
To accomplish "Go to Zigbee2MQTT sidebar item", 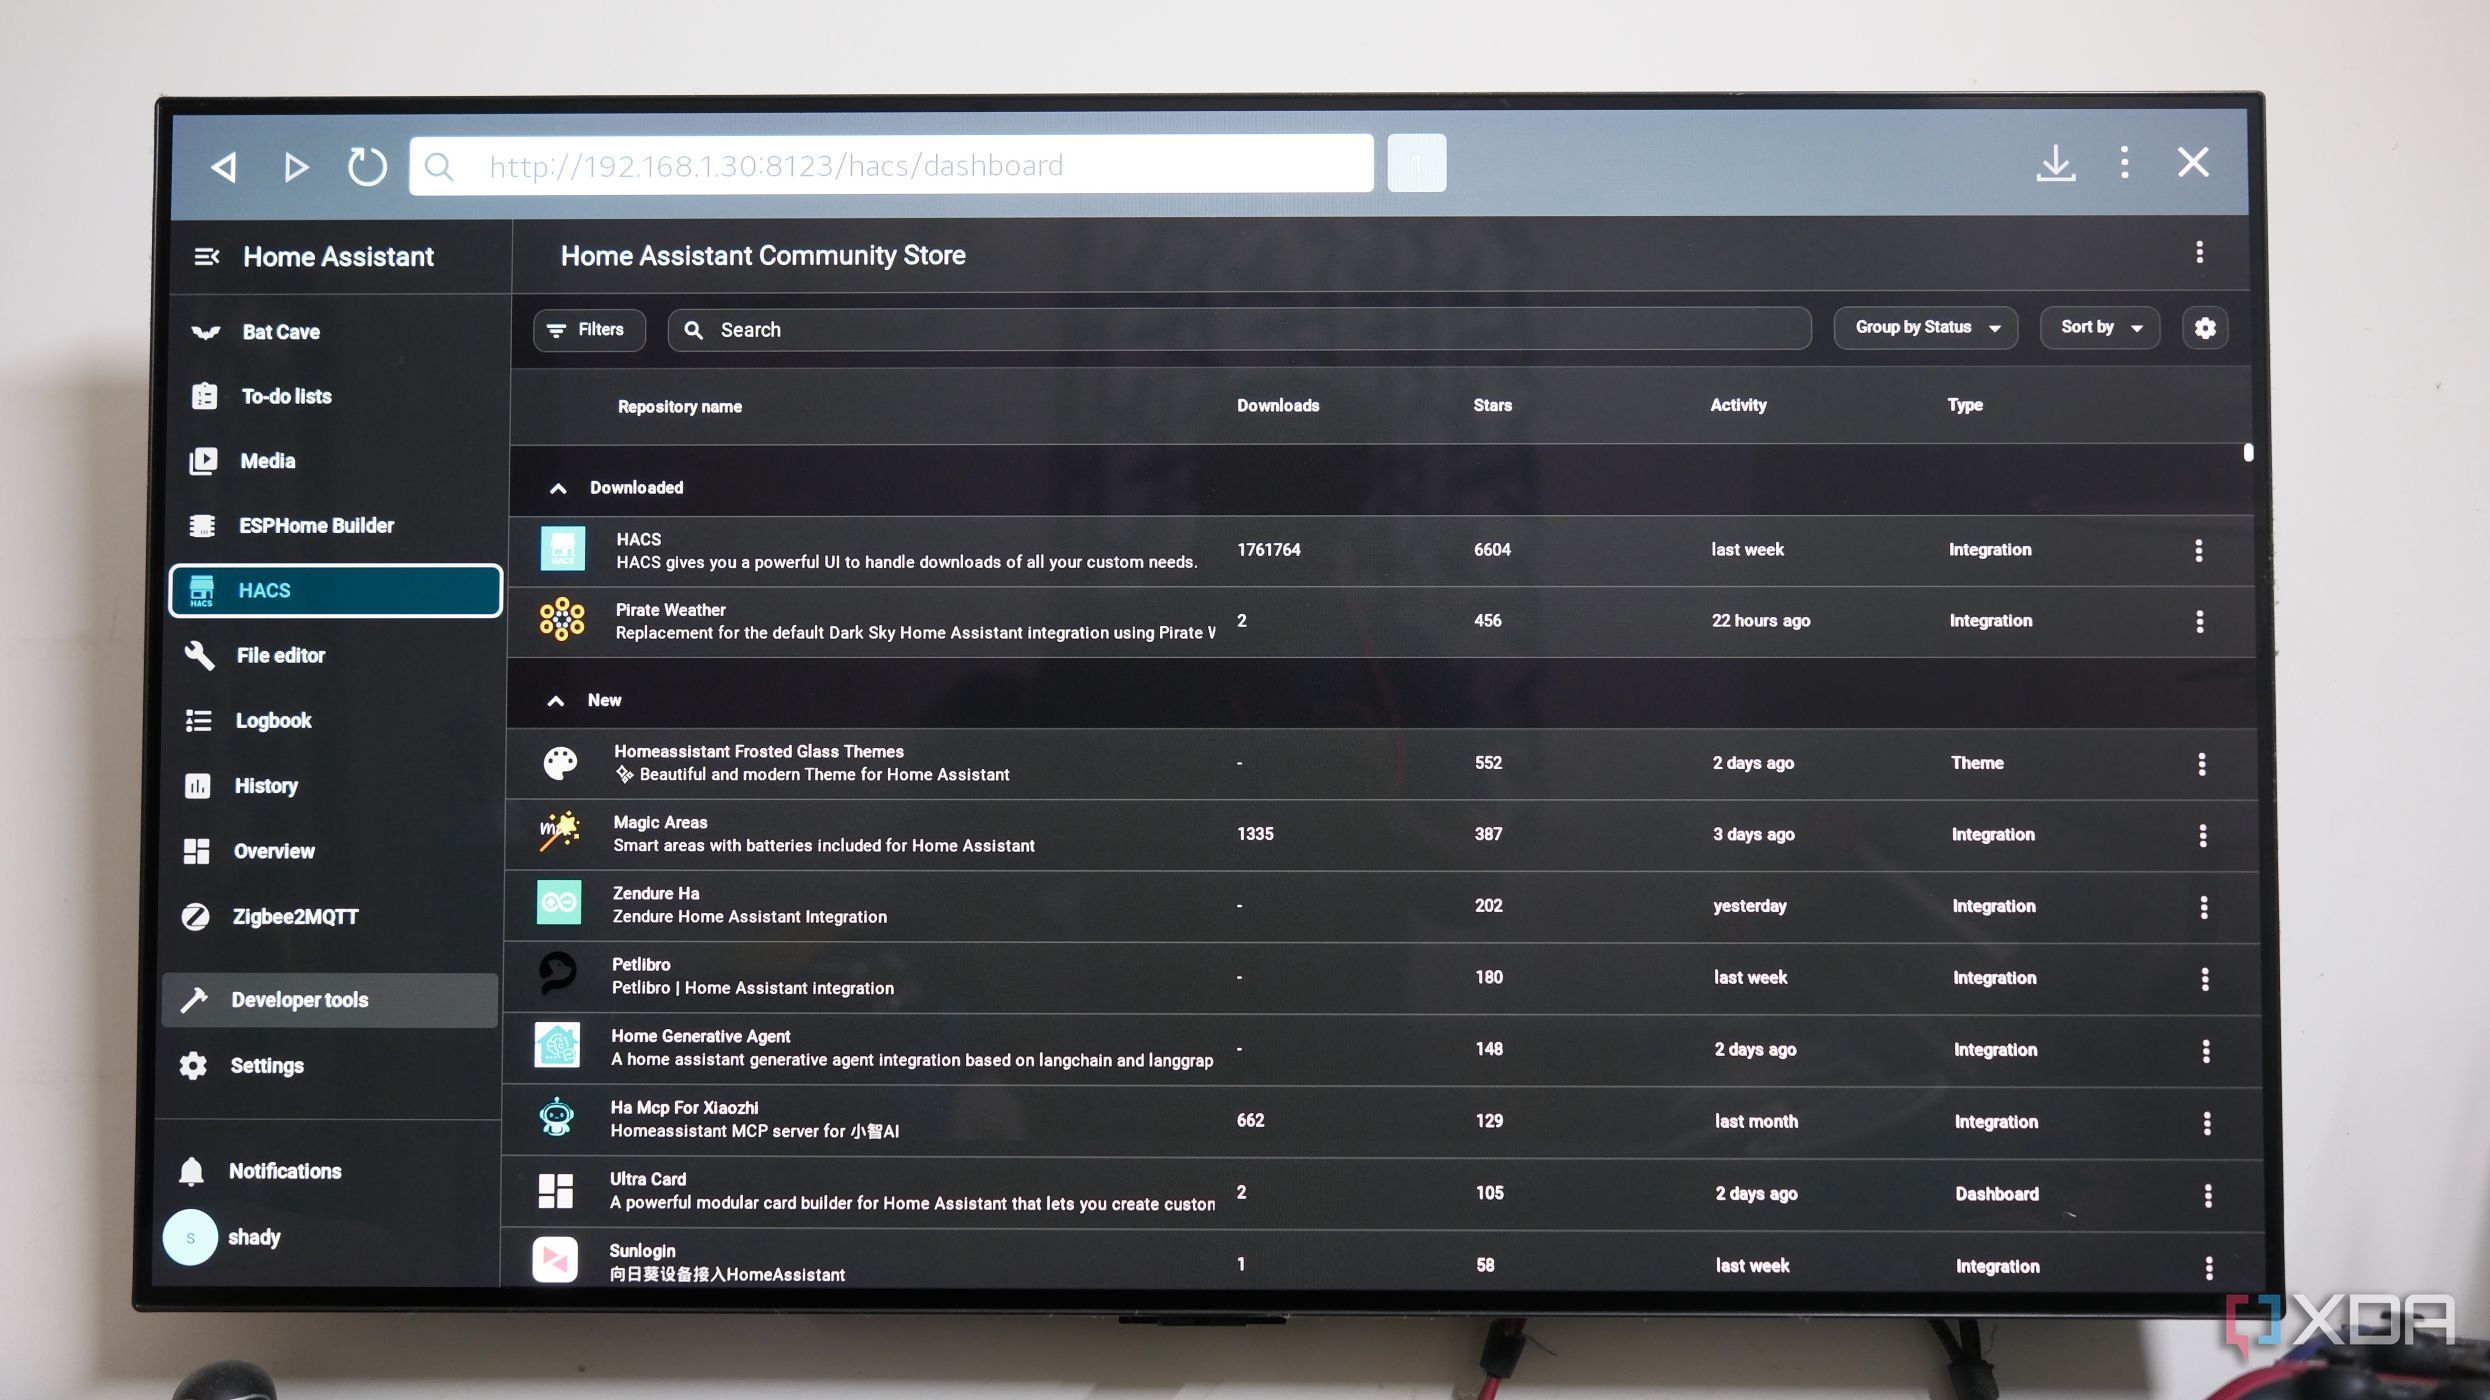I will [x=295, y=917].
